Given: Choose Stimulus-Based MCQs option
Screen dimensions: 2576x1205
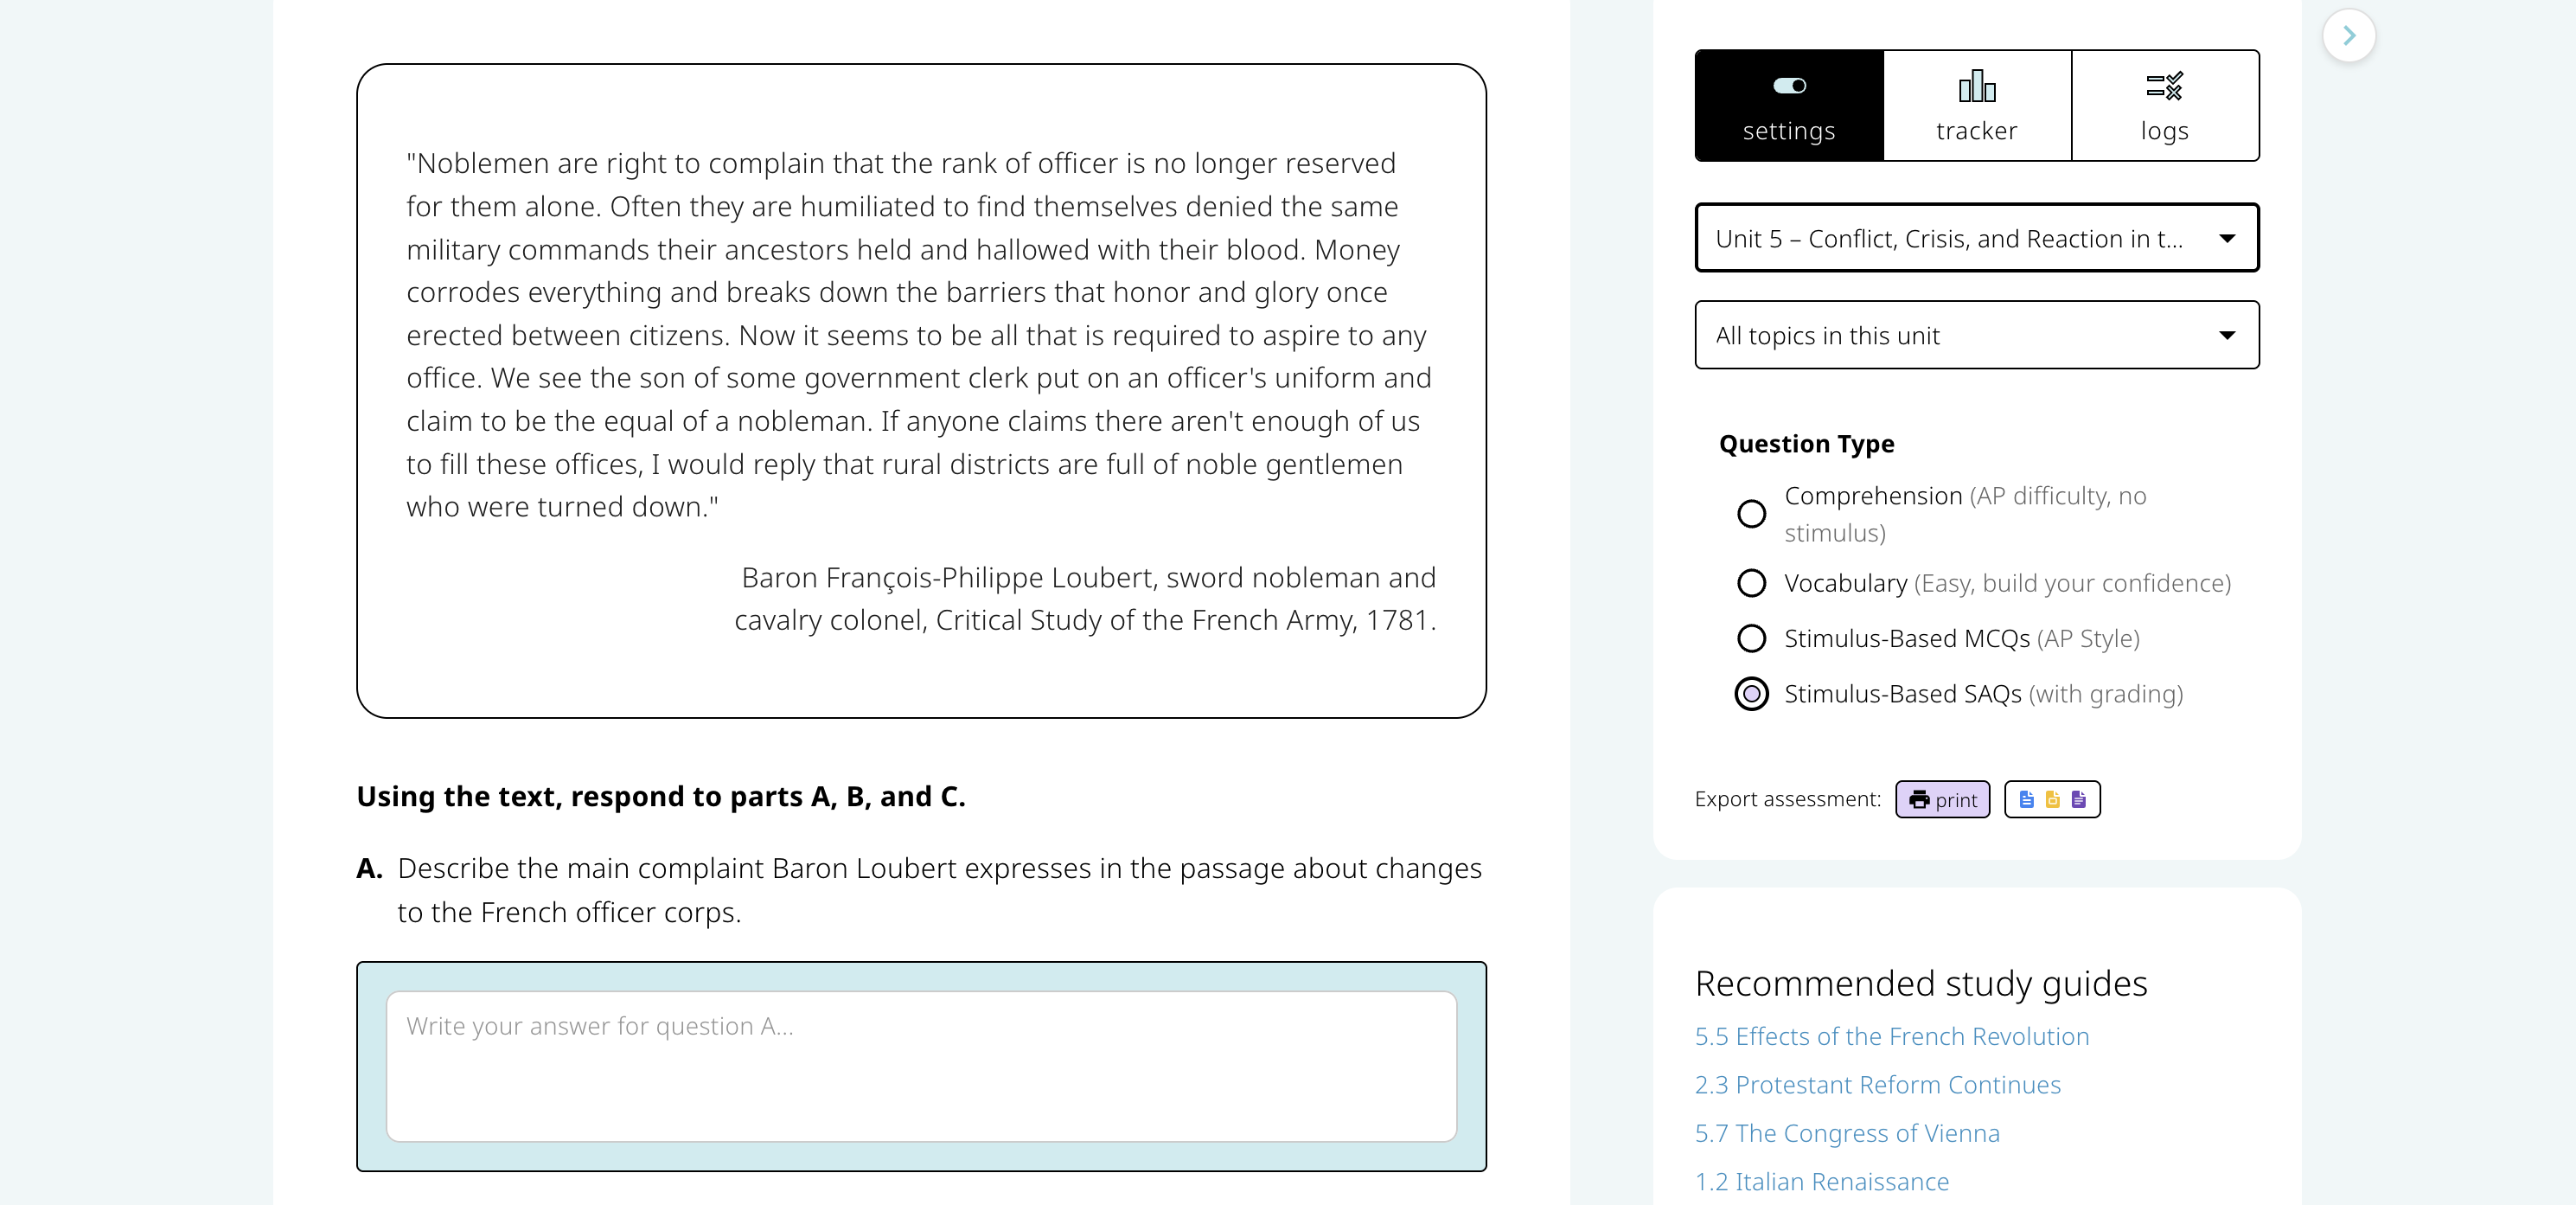Looking at the screenshot, I should point(1751,638).
